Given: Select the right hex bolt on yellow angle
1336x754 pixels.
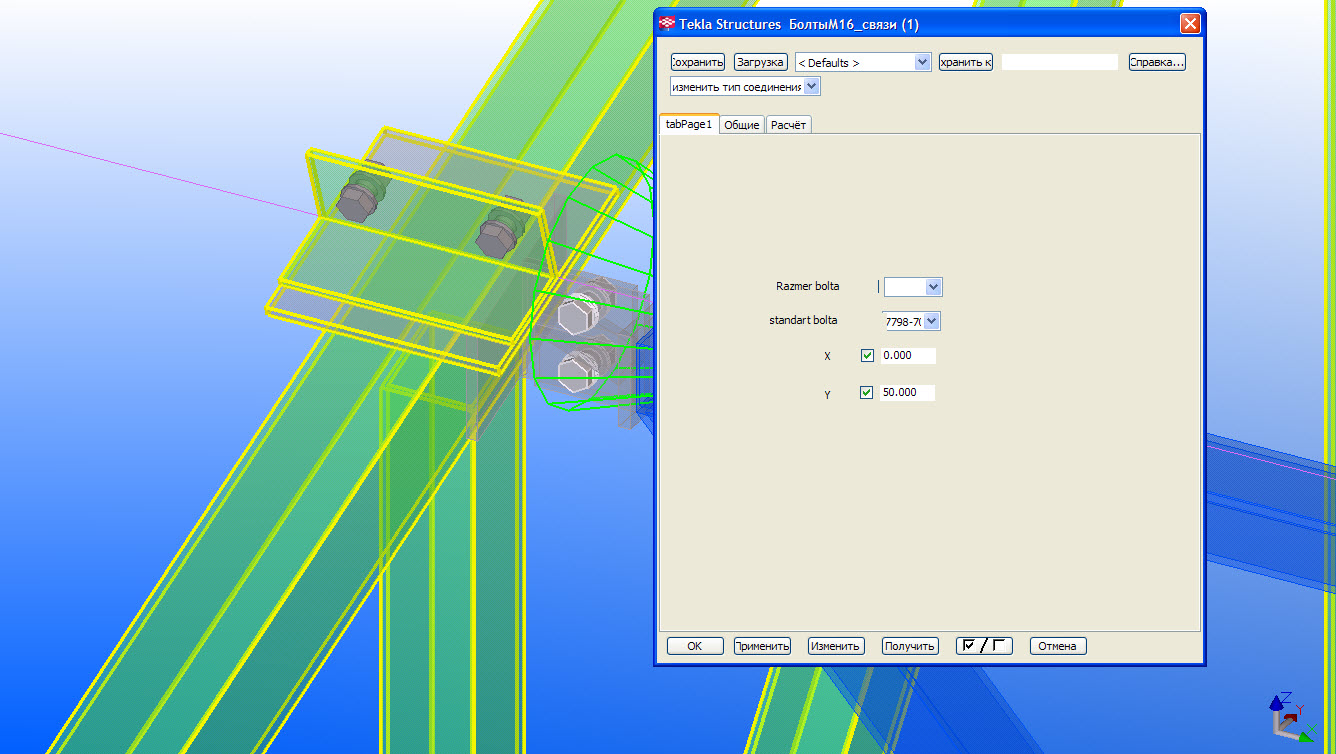Looking at the screenshot, I should point(495,238).
